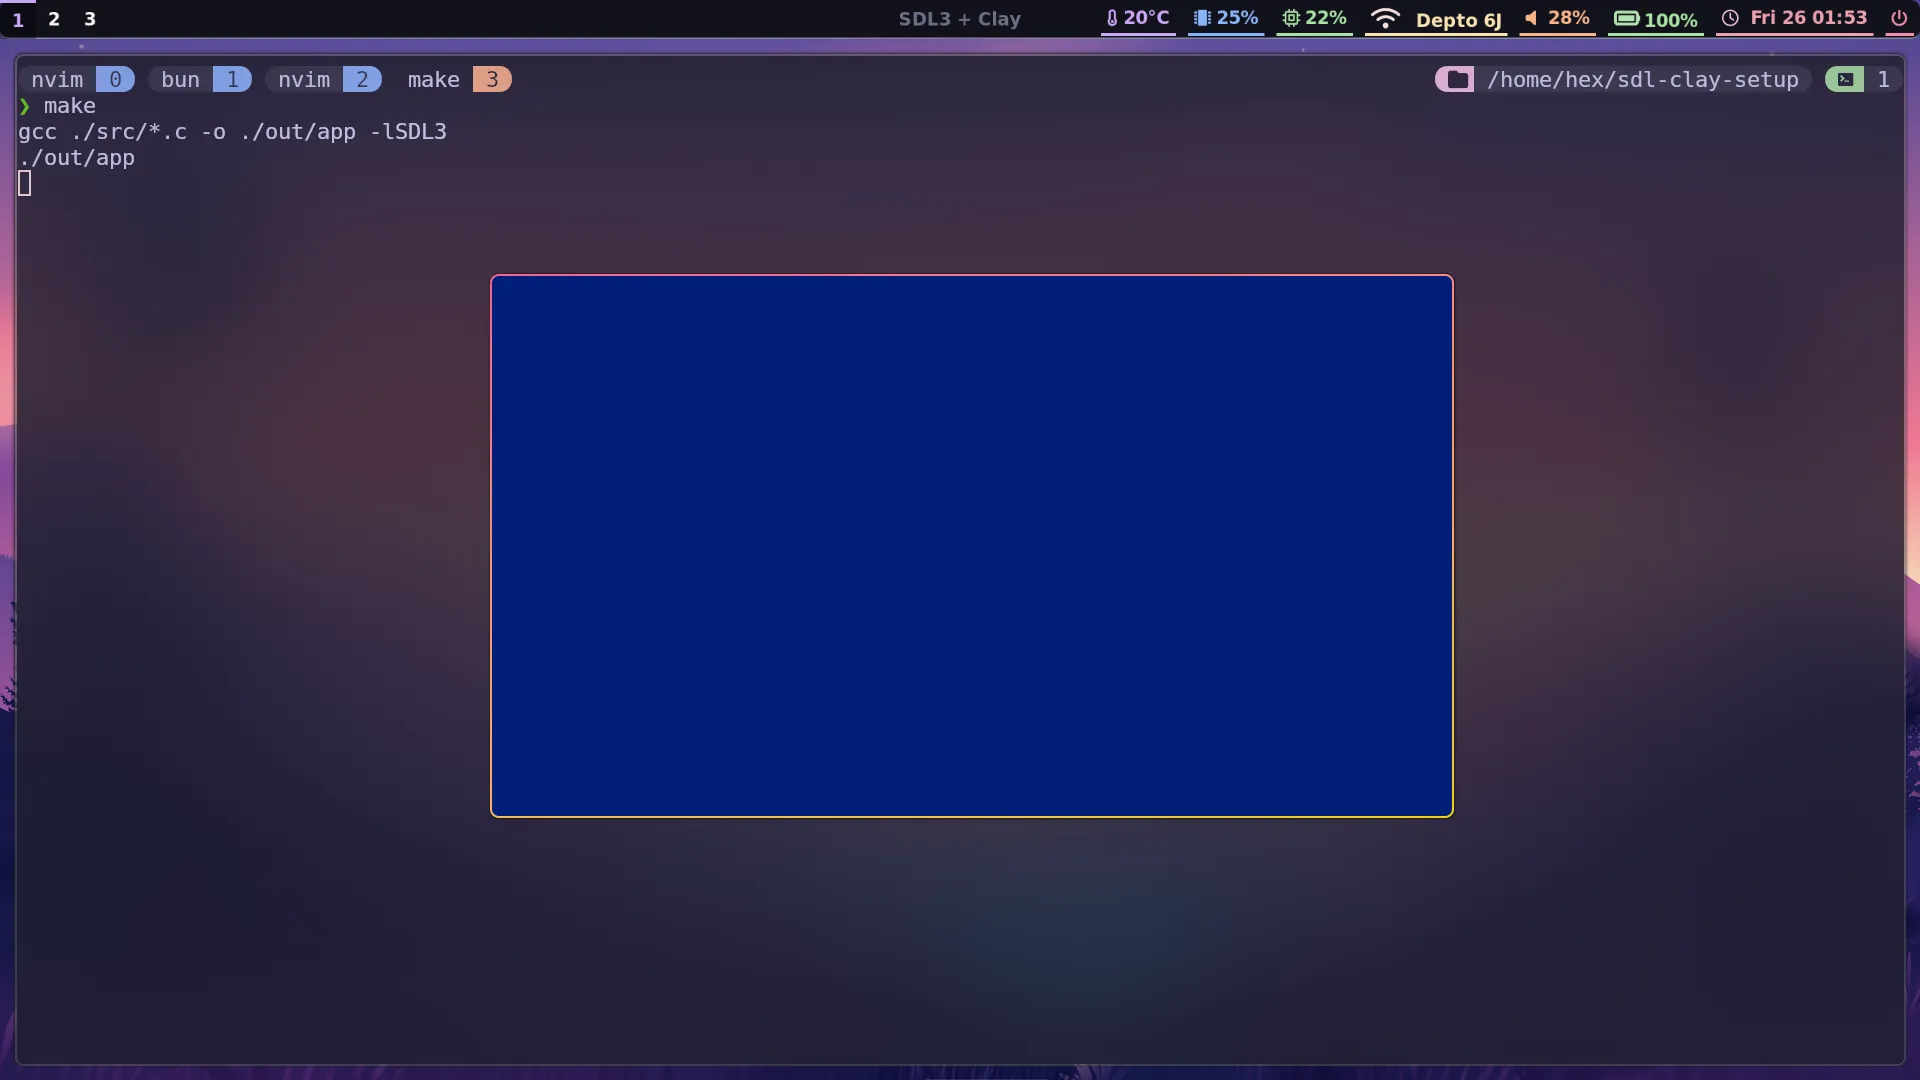Open the power menu icon
The image size is (1920, 1080).
(1898, 18)
